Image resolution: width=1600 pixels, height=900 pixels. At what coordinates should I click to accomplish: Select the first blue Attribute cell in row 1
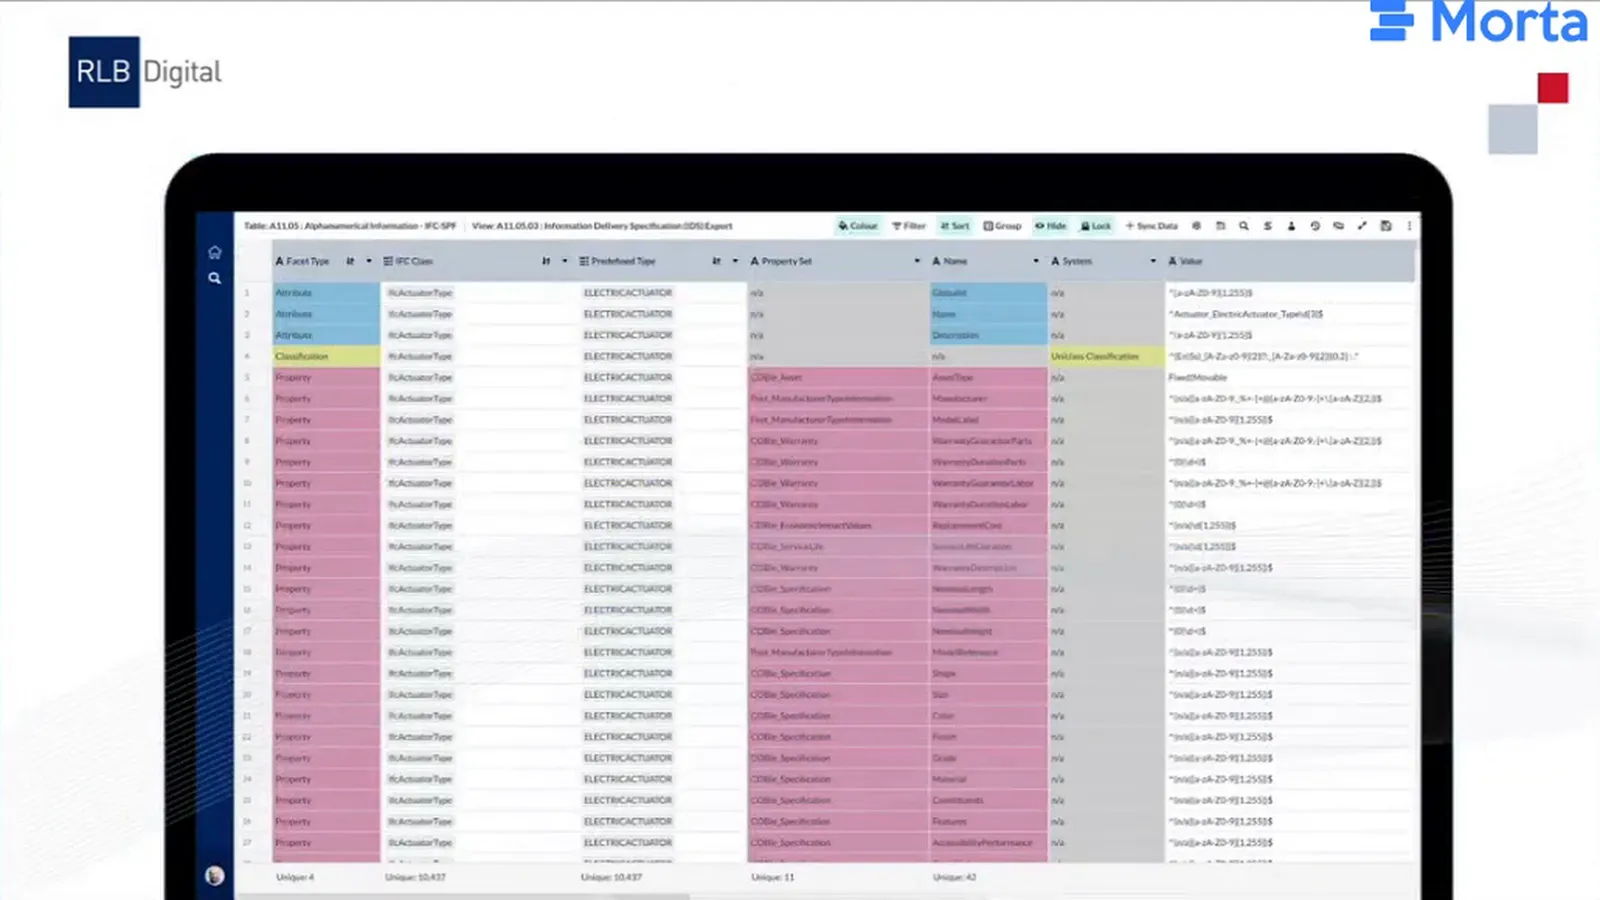coord(326,293)
